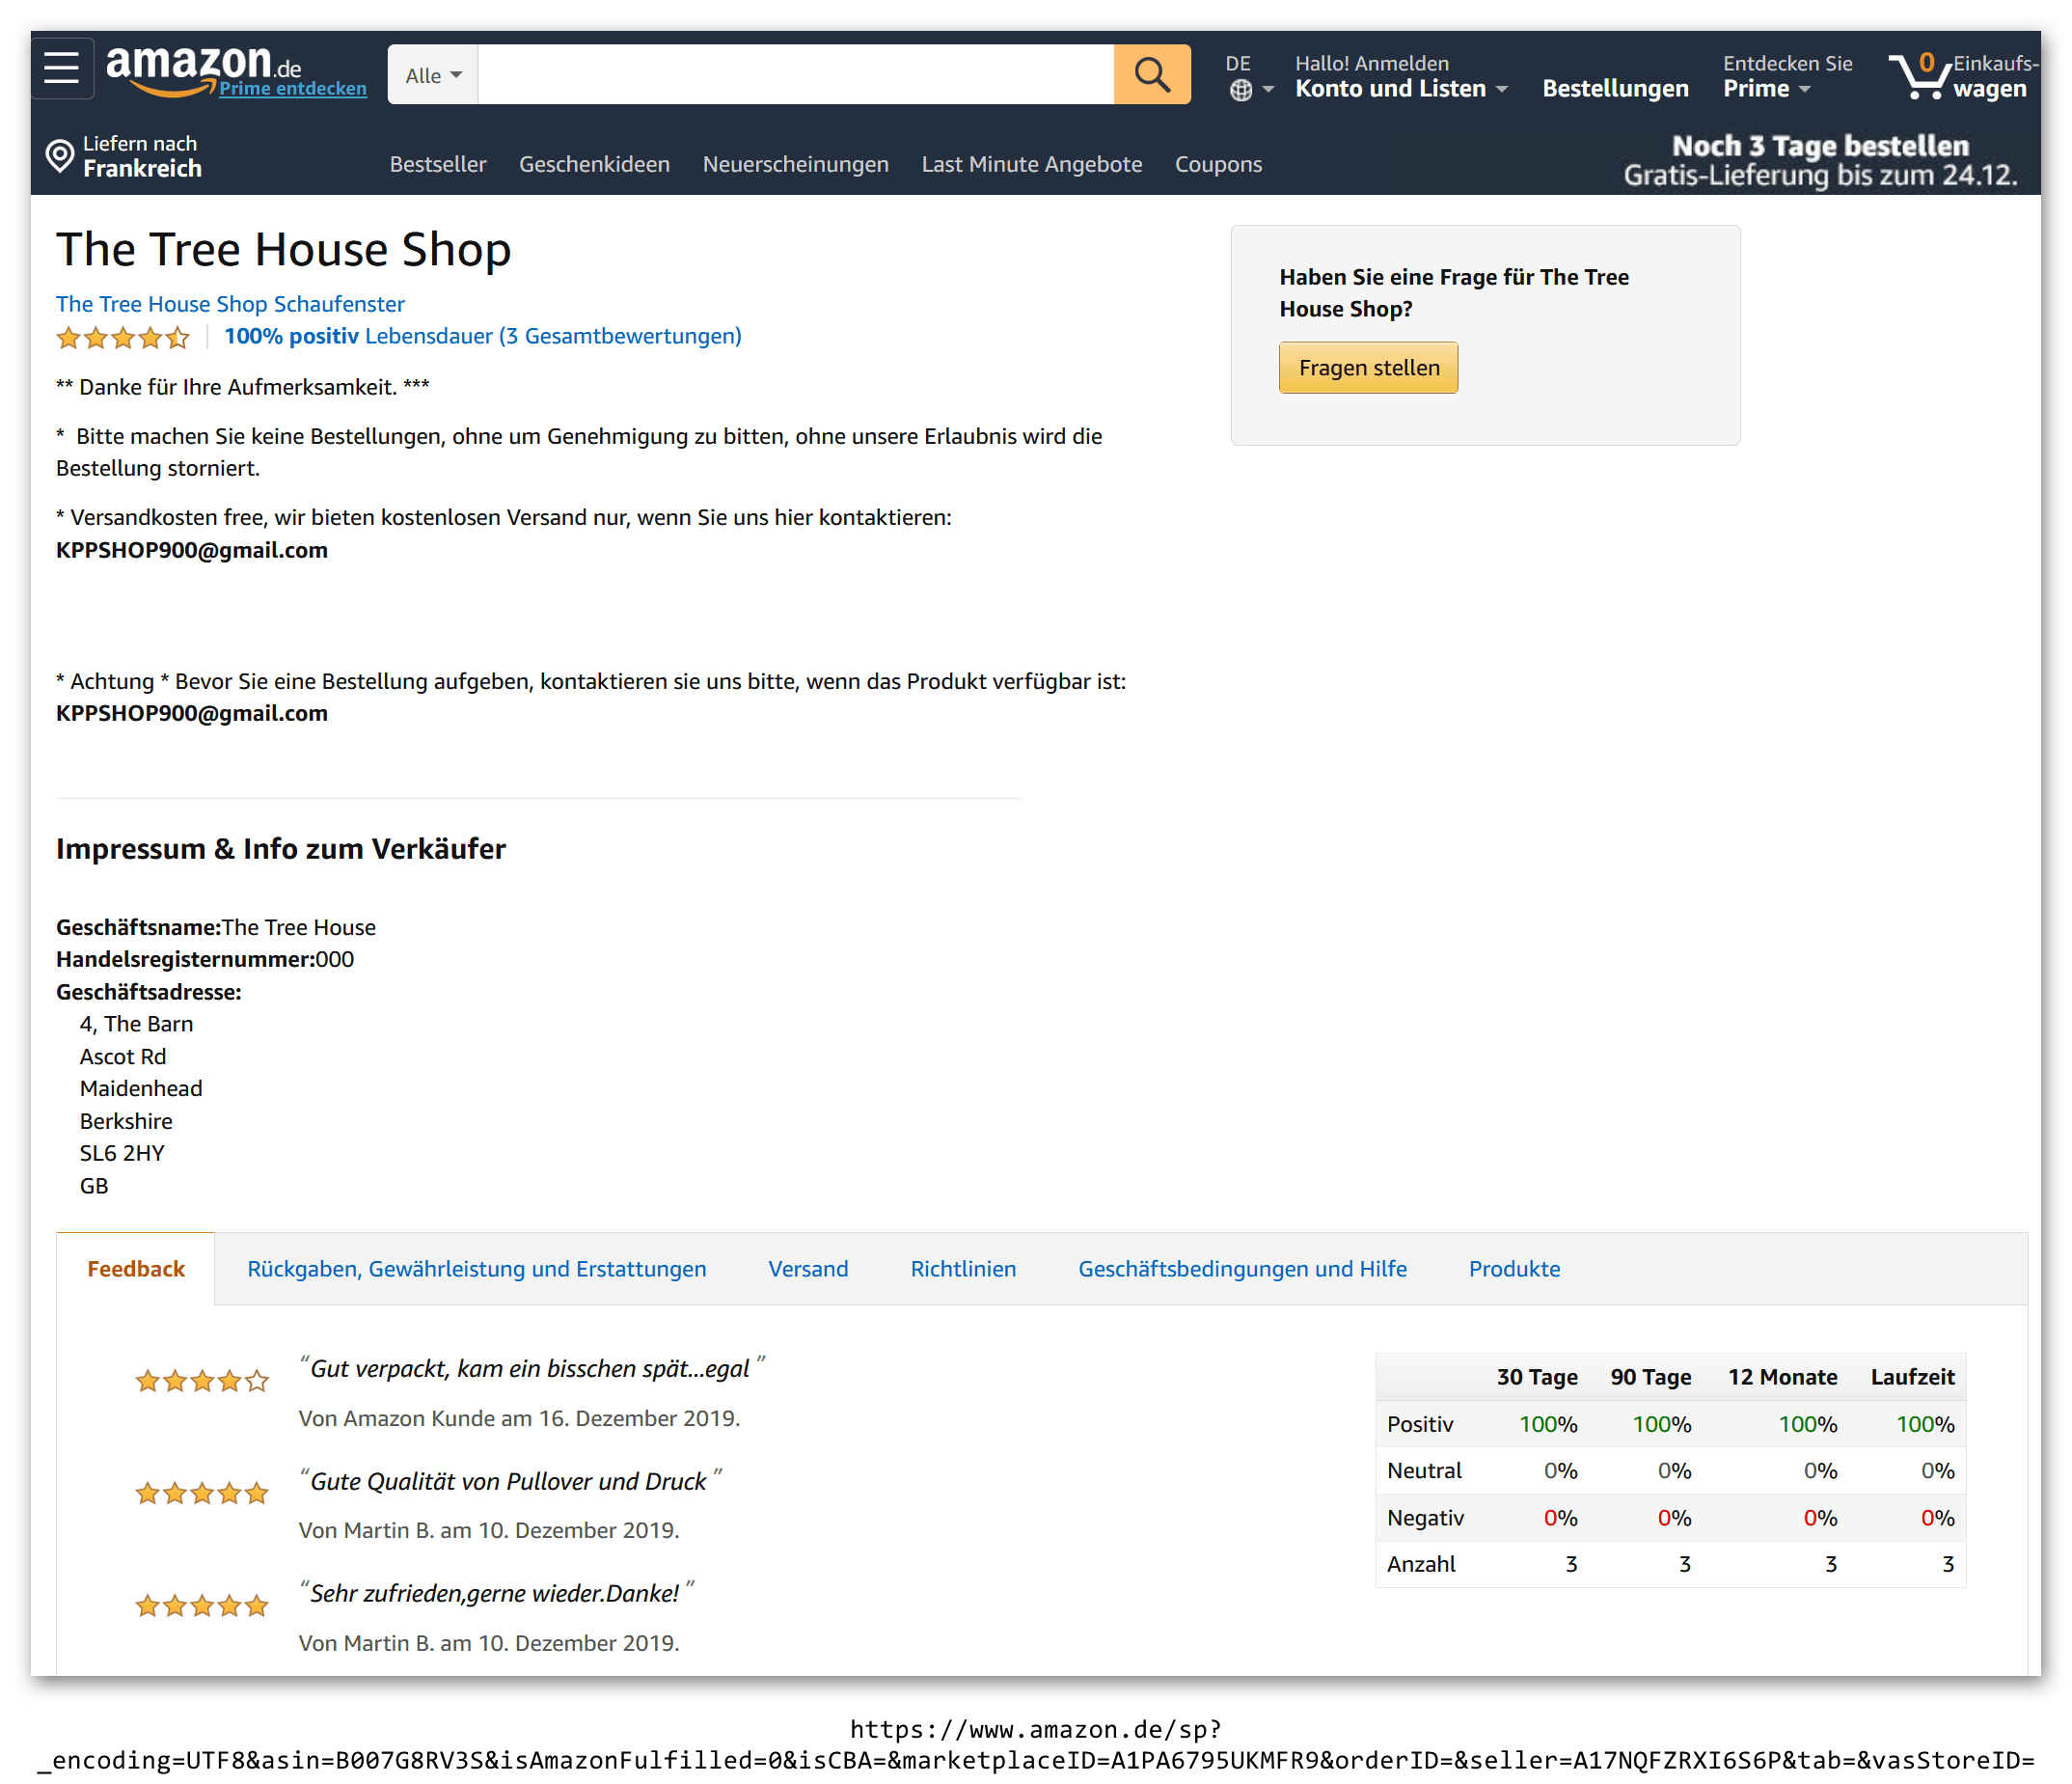2072x1784 pixels.
Task: Click first 'KPPSHOP900@gmail.com' under Versandkosten
Action: [x=192, y=550]
